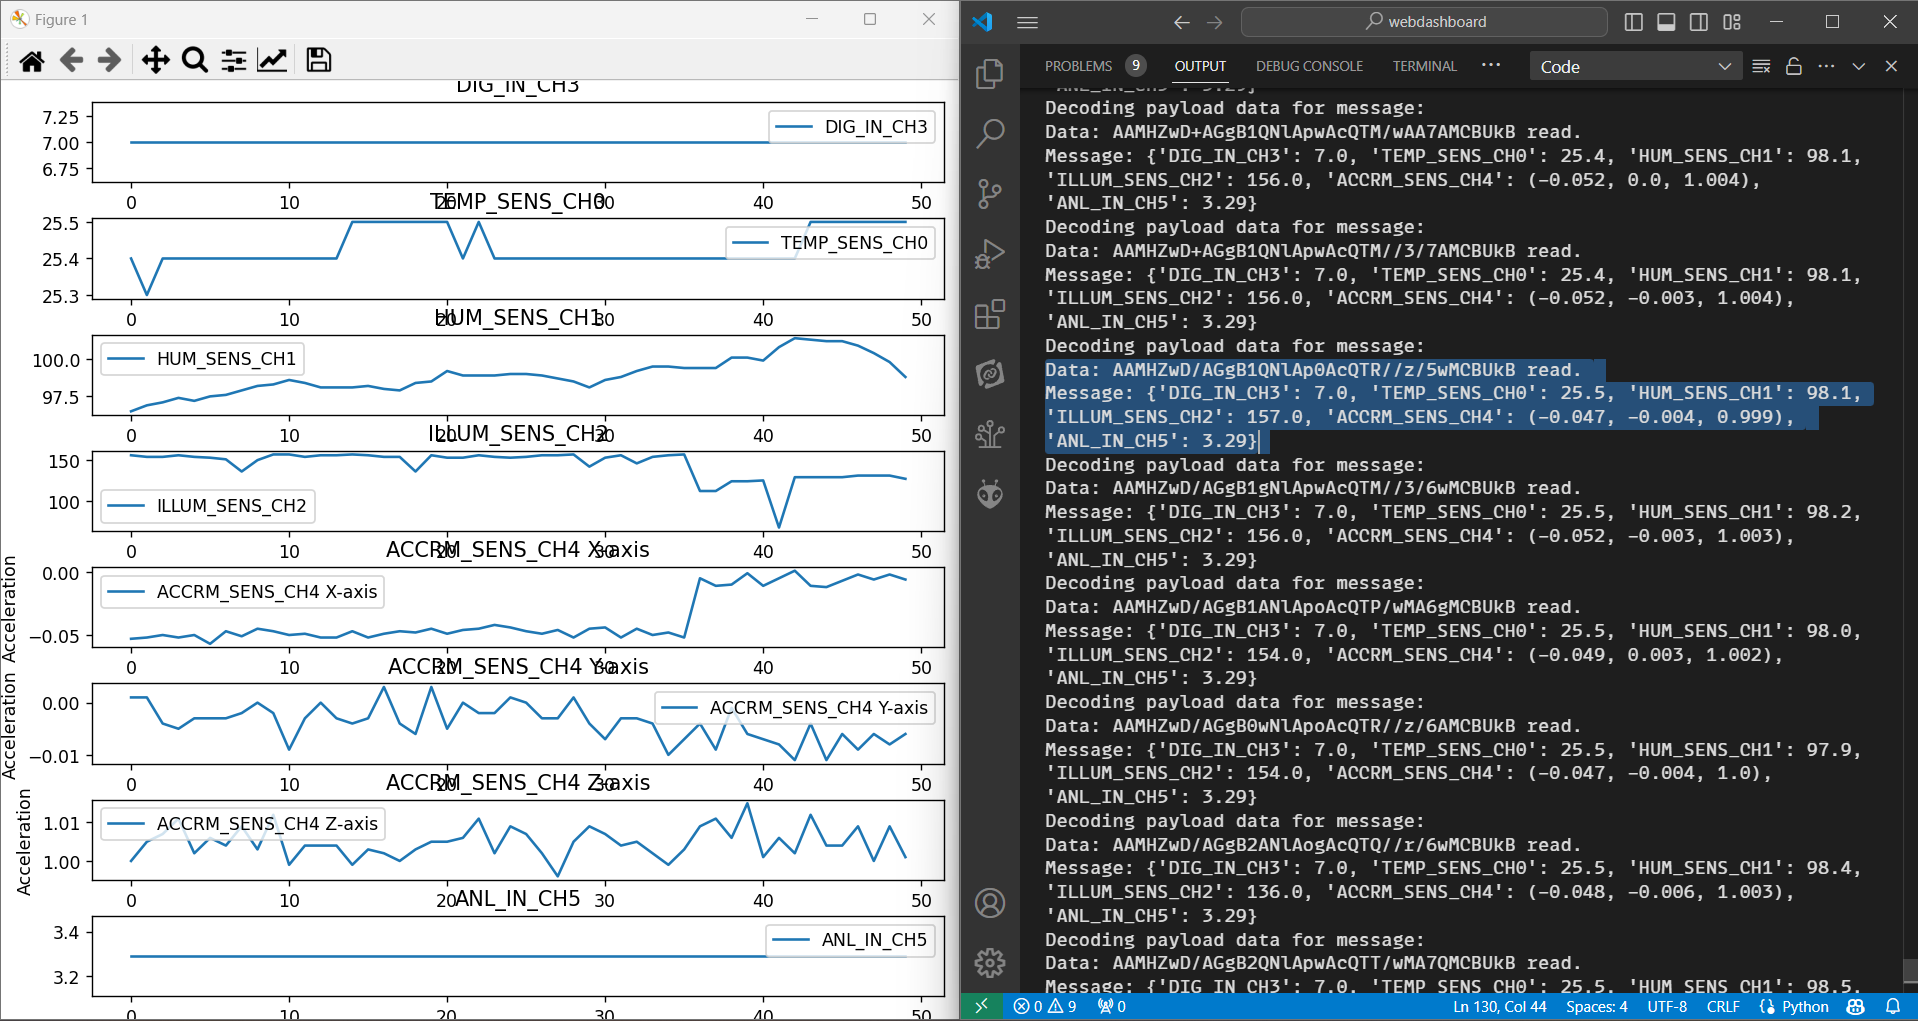Open Copilot status icon in status bar
Image resolution: width=1918 pixels, height=1021 pixels.
(x=1856, y=1007)
